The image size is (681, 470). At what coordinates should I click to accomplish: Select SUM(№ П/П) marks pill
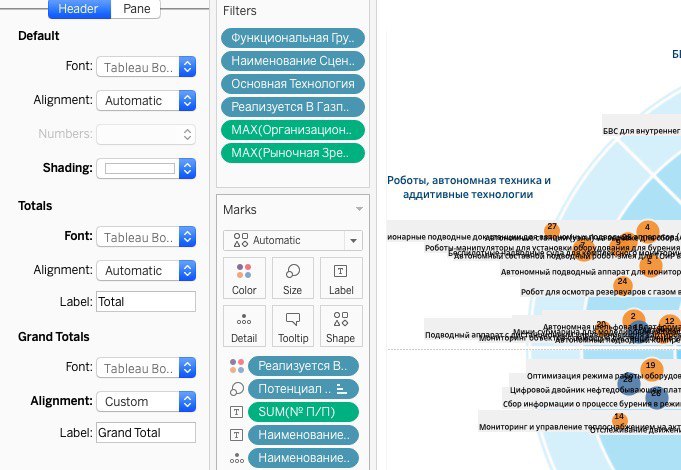pos(303,412)
